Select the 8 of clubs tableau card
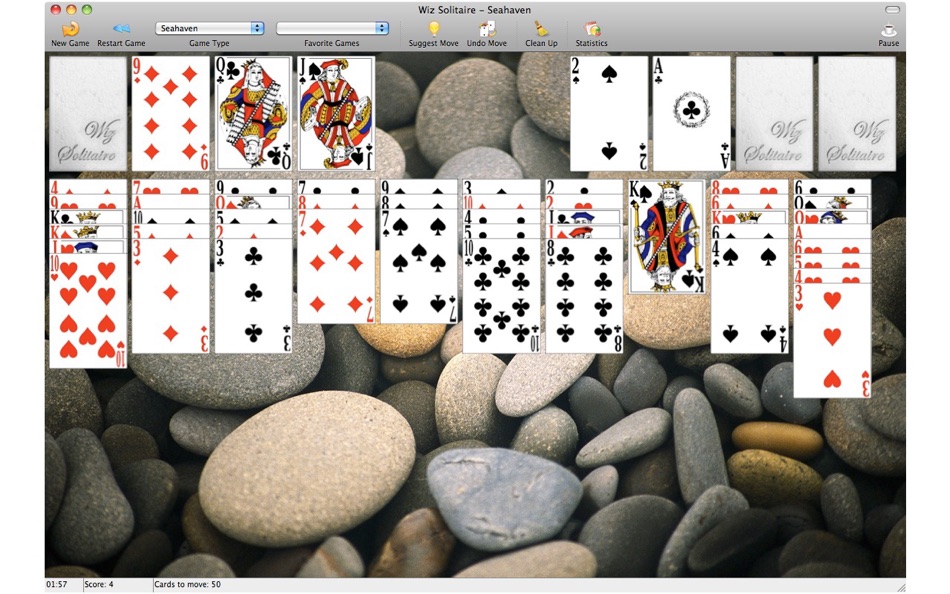Image resolution: width=950 pixels, height=594 pixels. (584, 296)
